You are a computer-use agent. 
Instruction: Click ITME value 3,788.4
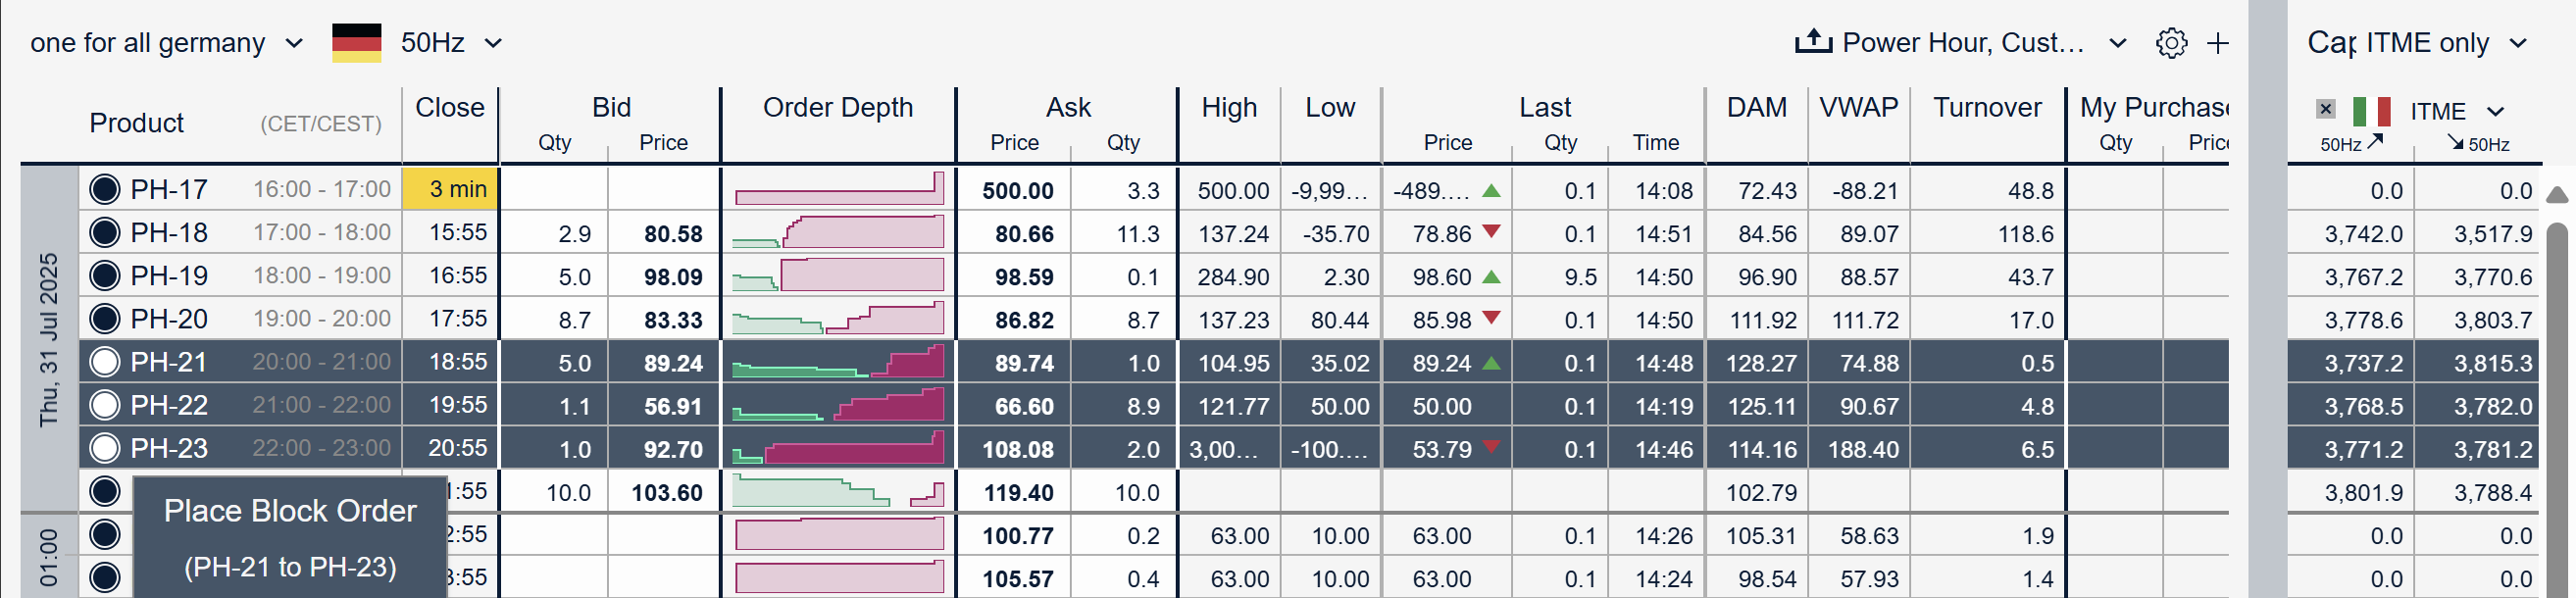tap(2493, 492)
